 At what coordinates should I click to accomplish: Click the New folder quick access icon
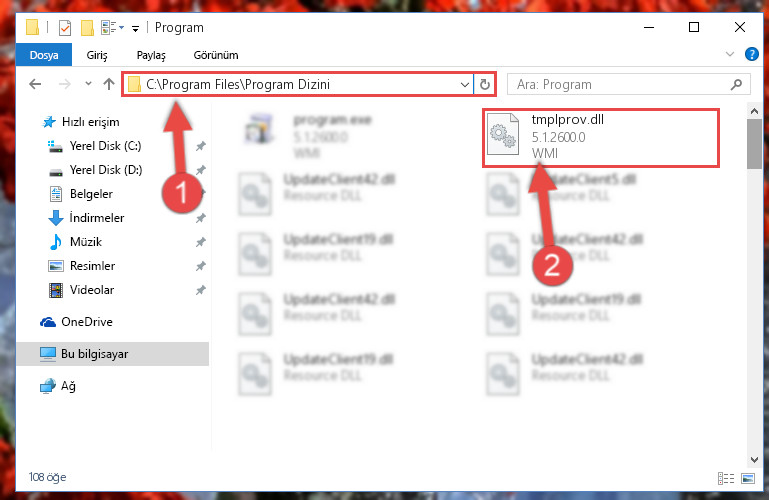pos(87,28)
